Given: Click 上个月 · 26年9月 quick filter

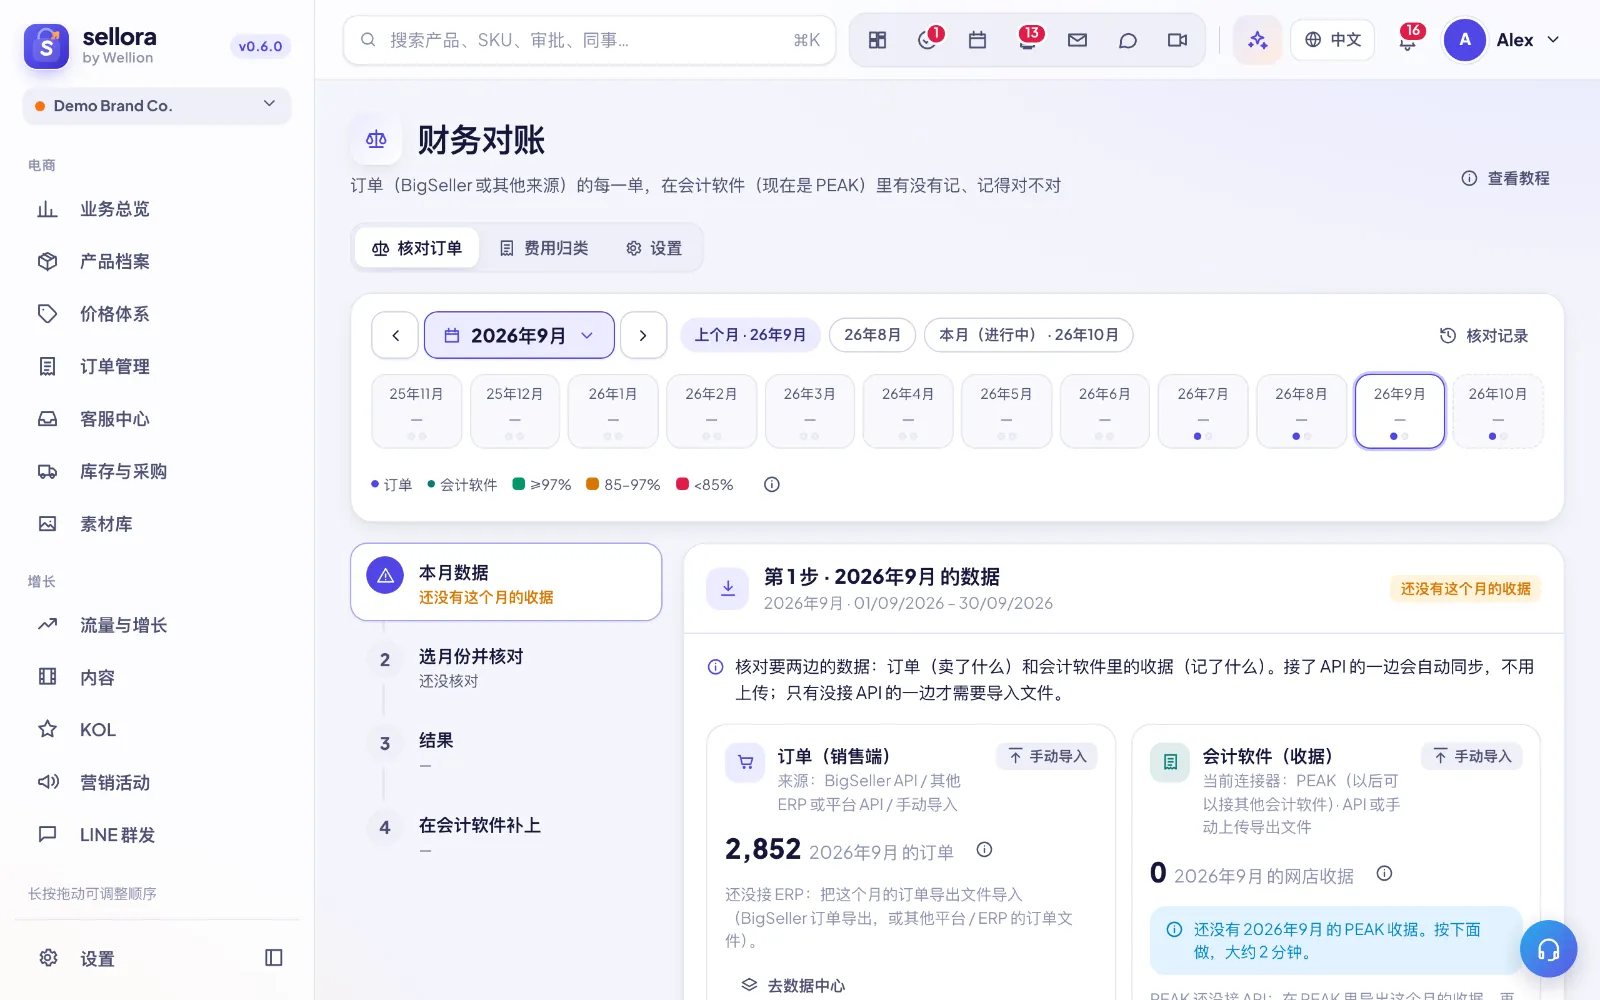Looking at the screenshot, I should coord(750,335).
